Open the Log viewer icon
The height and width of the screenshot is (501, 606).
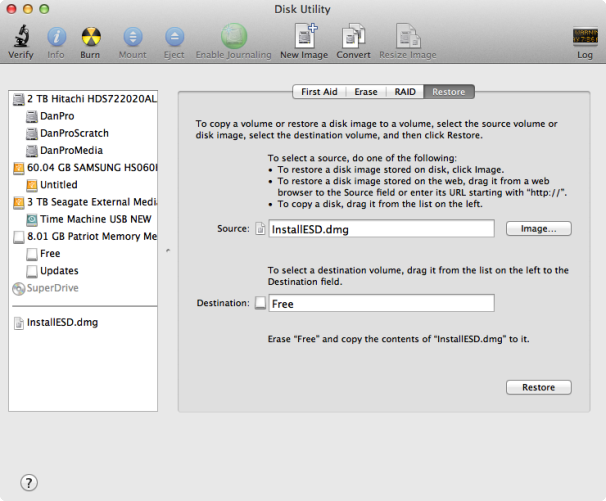585,37
